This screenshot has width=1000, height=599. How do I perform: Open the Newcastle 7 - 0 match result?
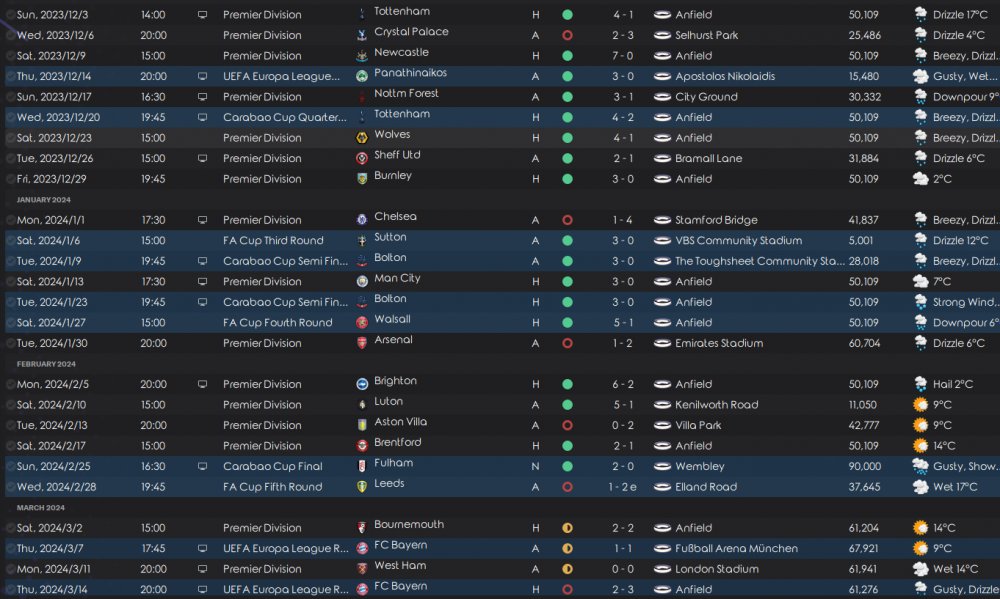622,56
